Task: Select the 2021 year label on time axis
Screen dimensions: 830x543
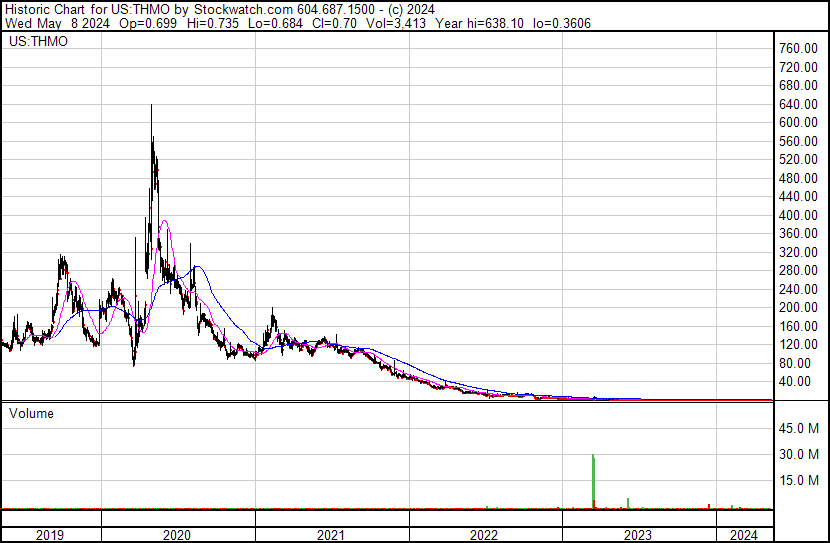Action: coord(331,535)
